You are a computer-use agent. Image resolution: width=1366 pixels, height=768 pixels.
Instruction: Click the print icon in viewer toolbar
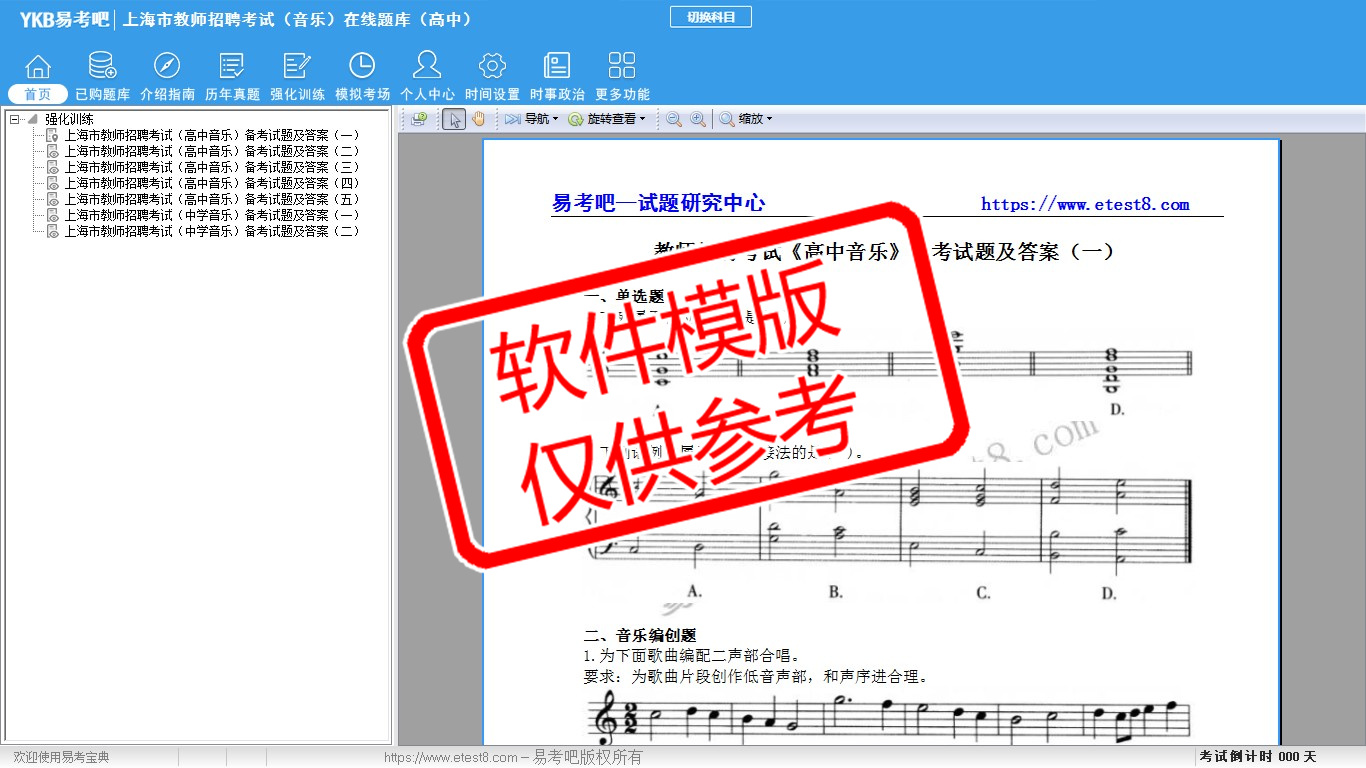[x=419, y=119]
